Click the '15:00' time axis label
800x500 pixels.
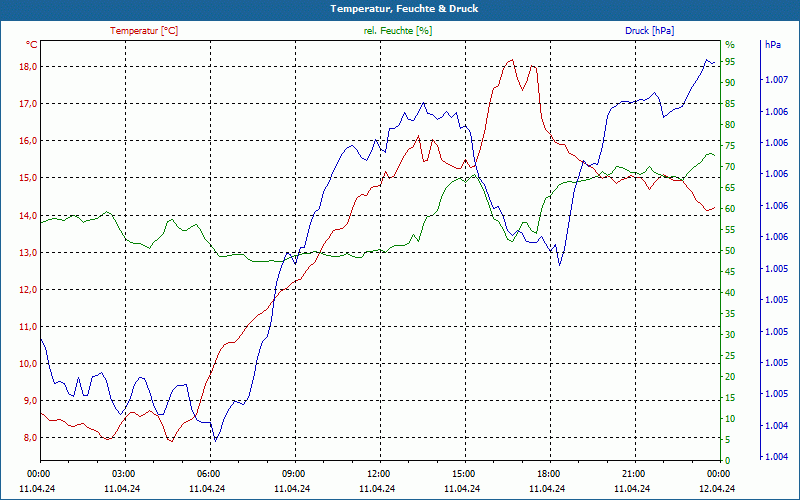coord(465,473)
